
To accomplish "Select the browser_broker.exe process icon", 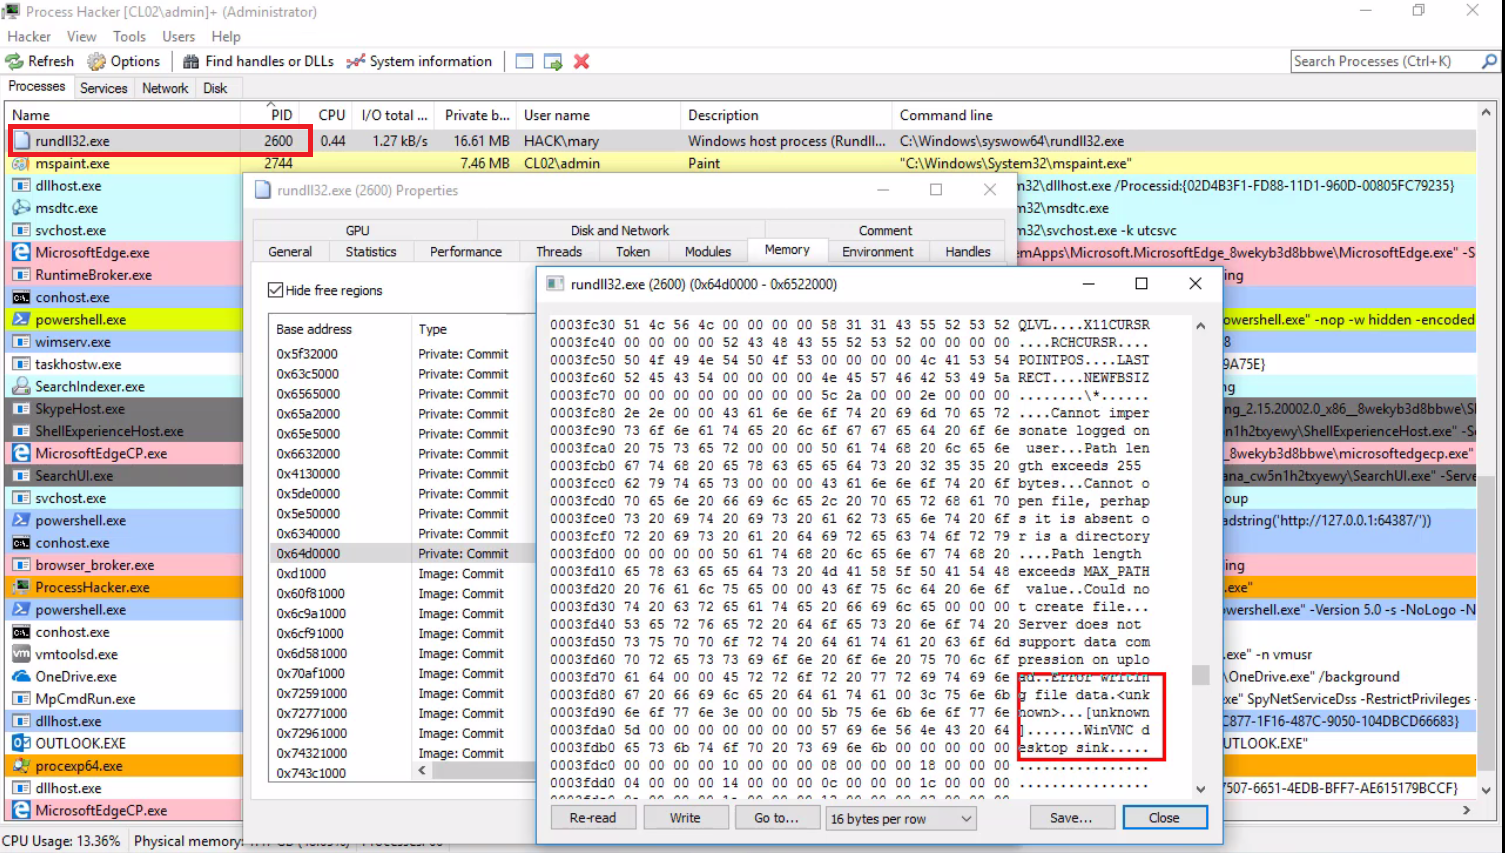I will click(21, 565).
